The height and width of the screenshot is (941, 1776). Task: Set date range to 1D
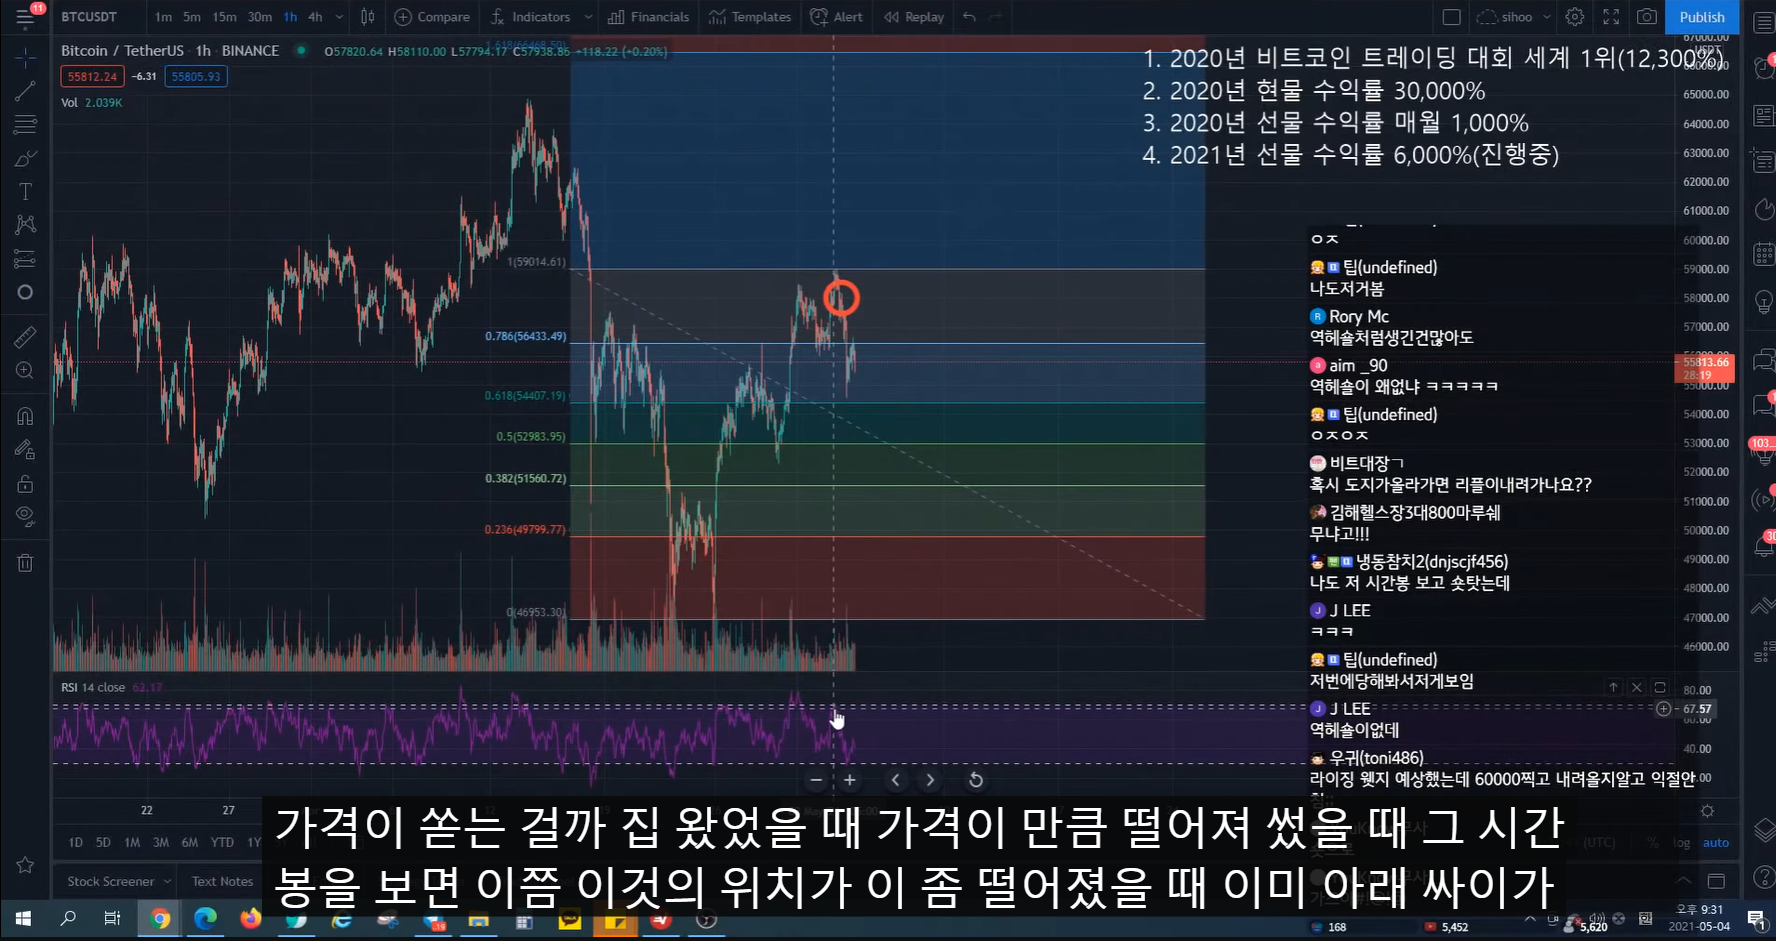(76, 842)
